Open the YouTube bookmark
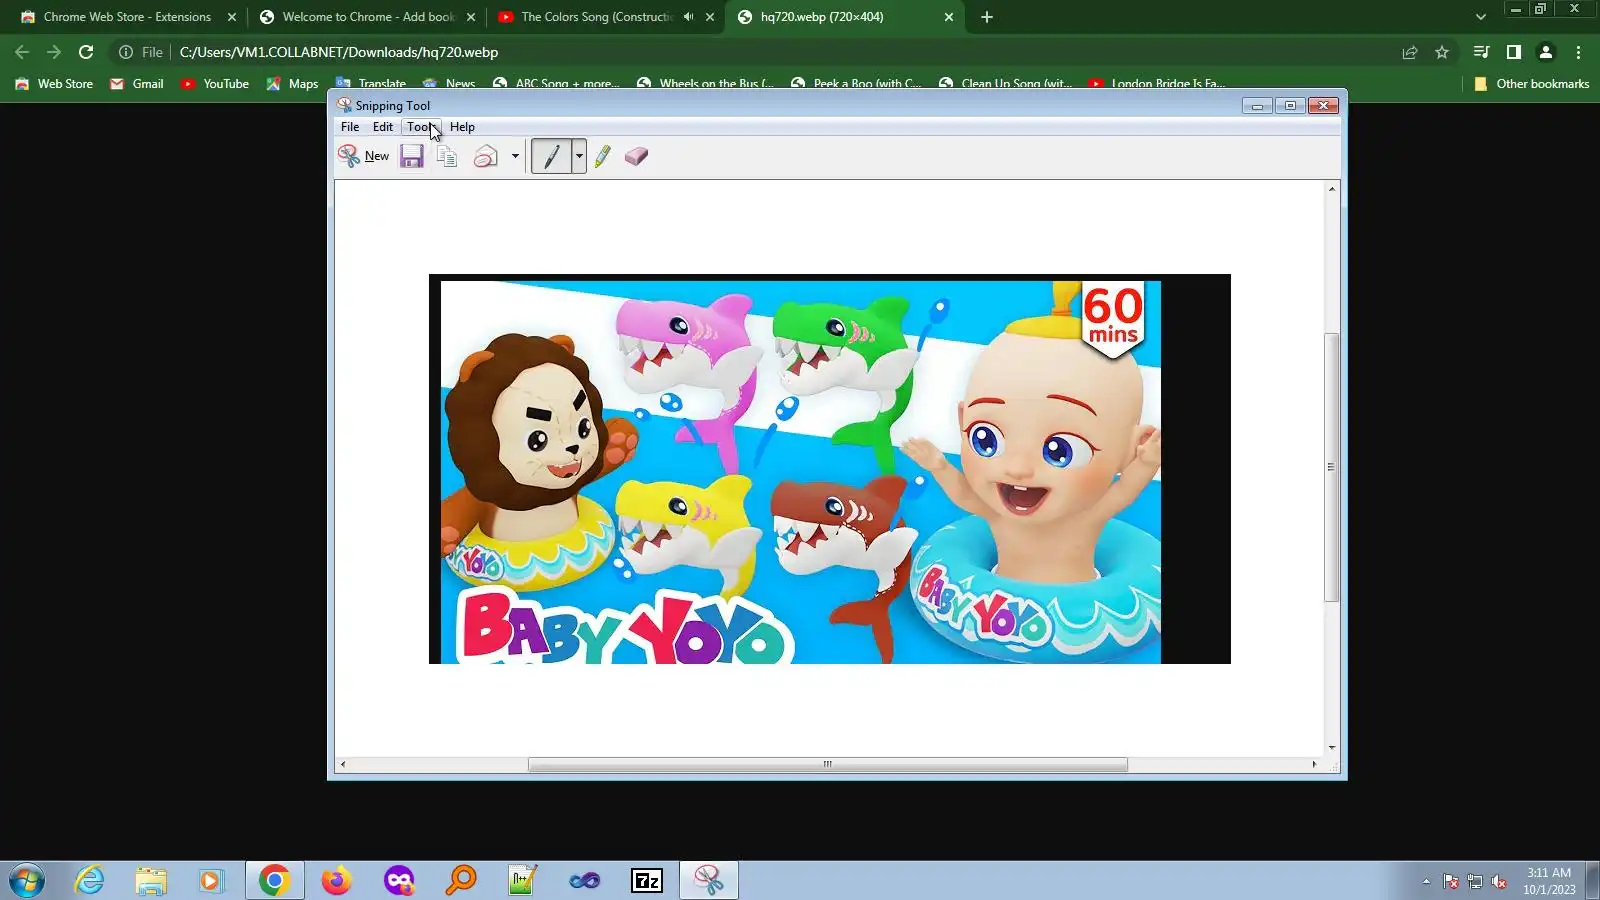 pos(215,84)
